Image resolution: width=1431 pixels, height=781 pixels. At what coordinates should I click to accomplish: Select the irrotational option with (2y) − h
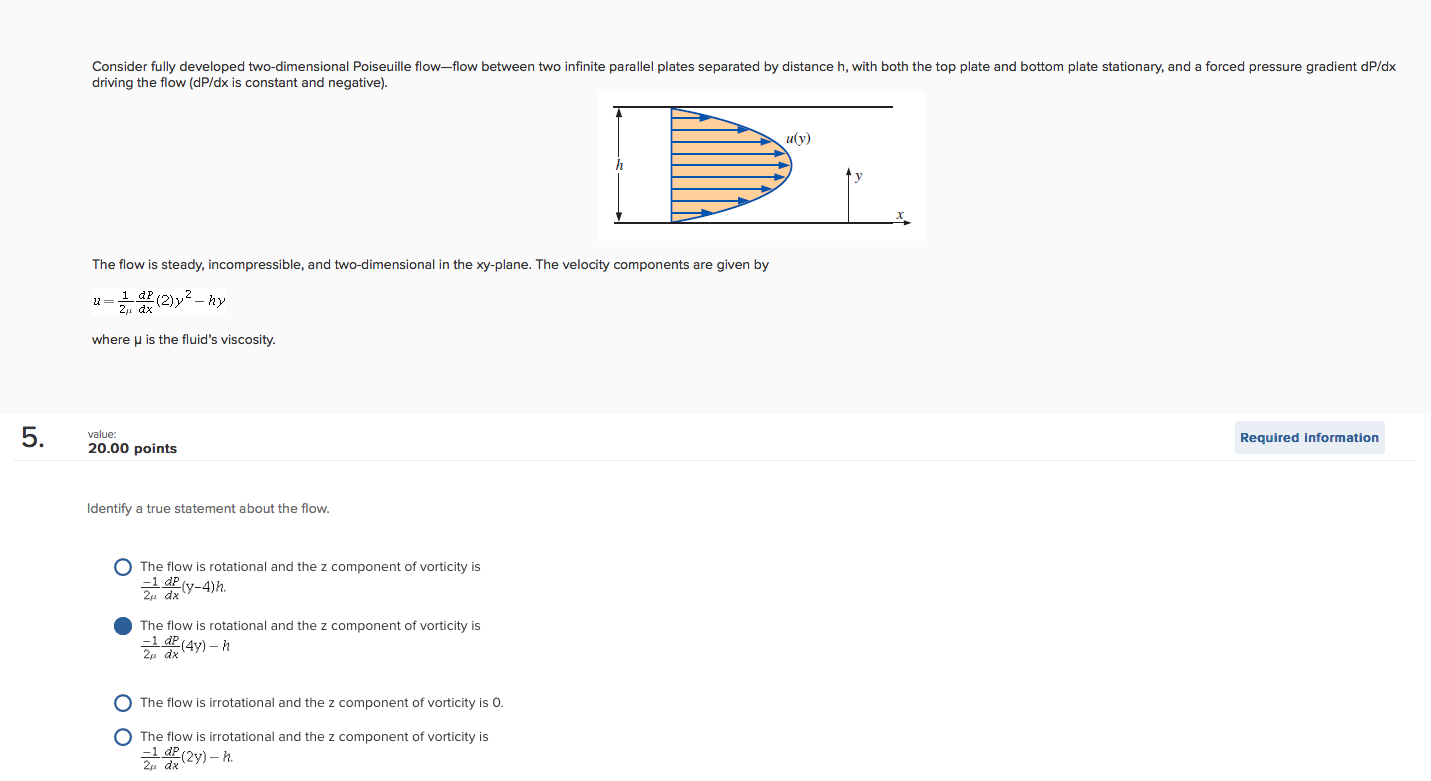point(123,737)
